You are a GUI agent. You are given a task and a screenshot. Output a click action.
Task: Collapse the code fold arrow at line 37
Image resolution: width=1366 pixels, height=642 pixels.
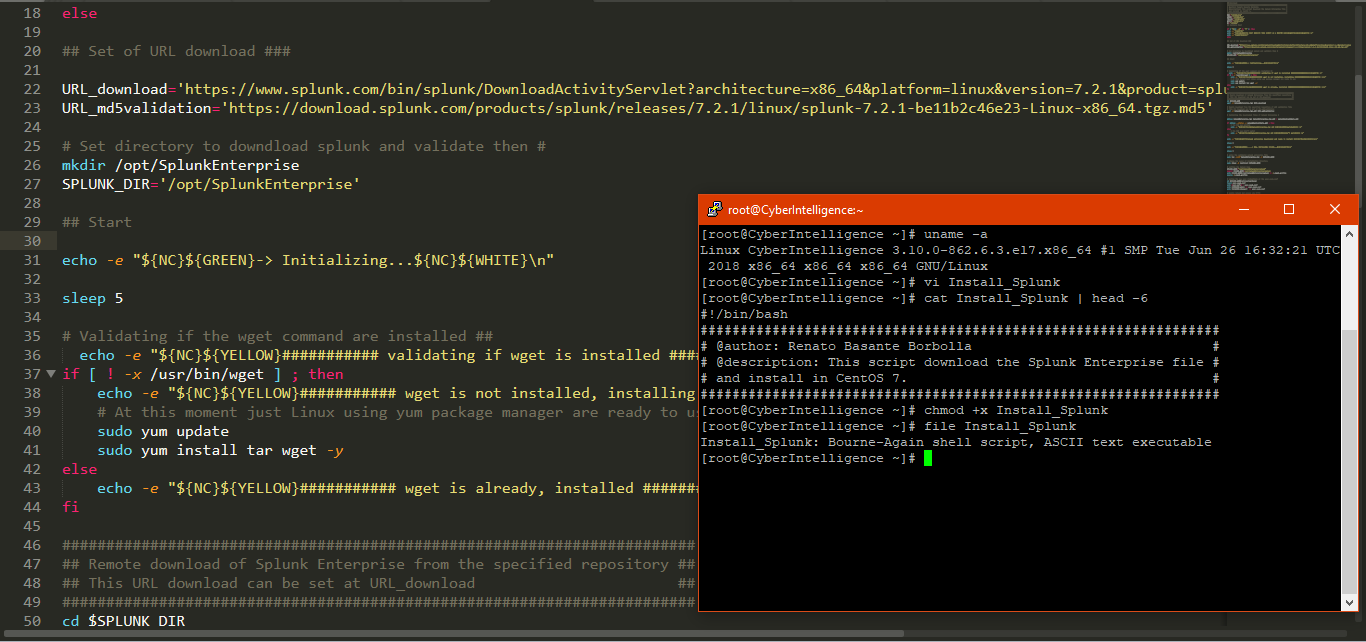(x=51, y=374)
